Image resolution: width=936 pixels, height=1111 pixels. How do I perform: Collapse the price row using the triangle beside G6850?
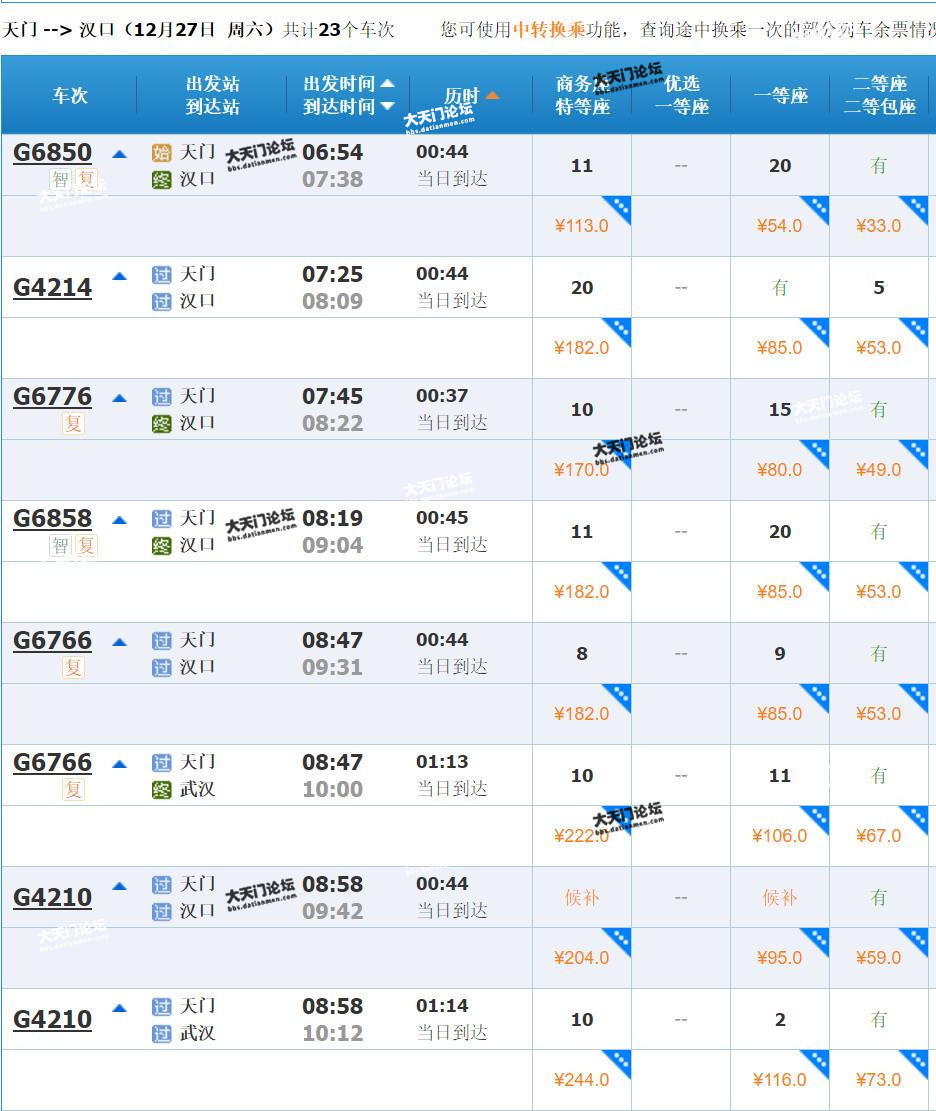tap(120, 154)
